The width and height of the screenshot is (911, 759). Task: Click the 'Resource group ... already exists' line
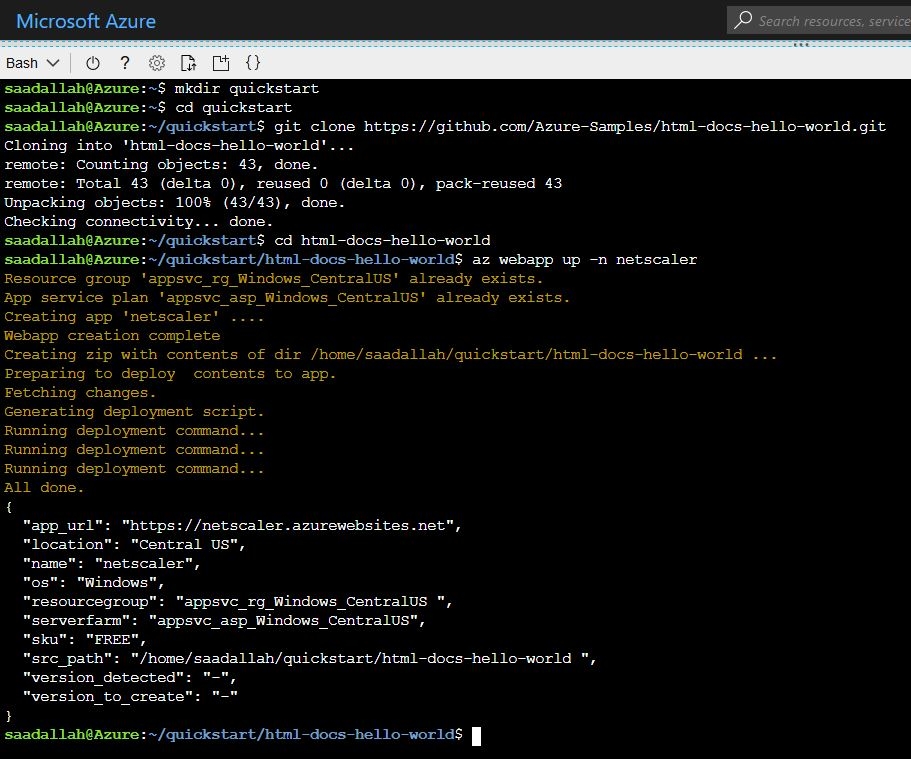274,278
